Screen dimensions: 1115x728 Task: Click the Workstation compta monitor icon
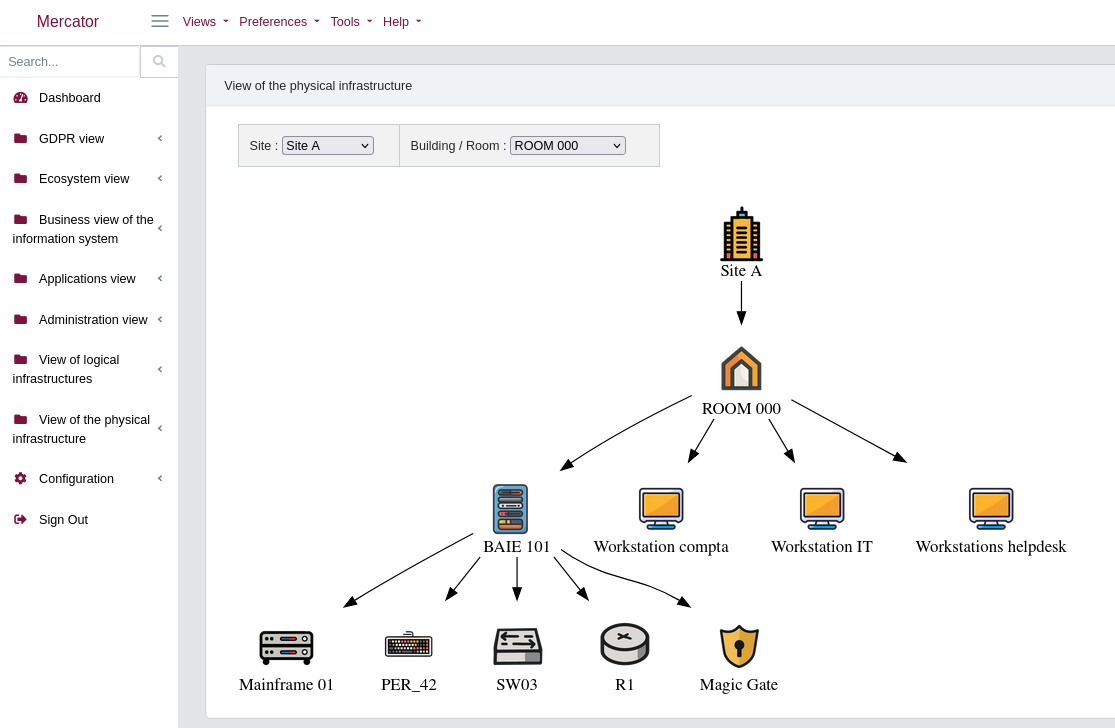661,508
